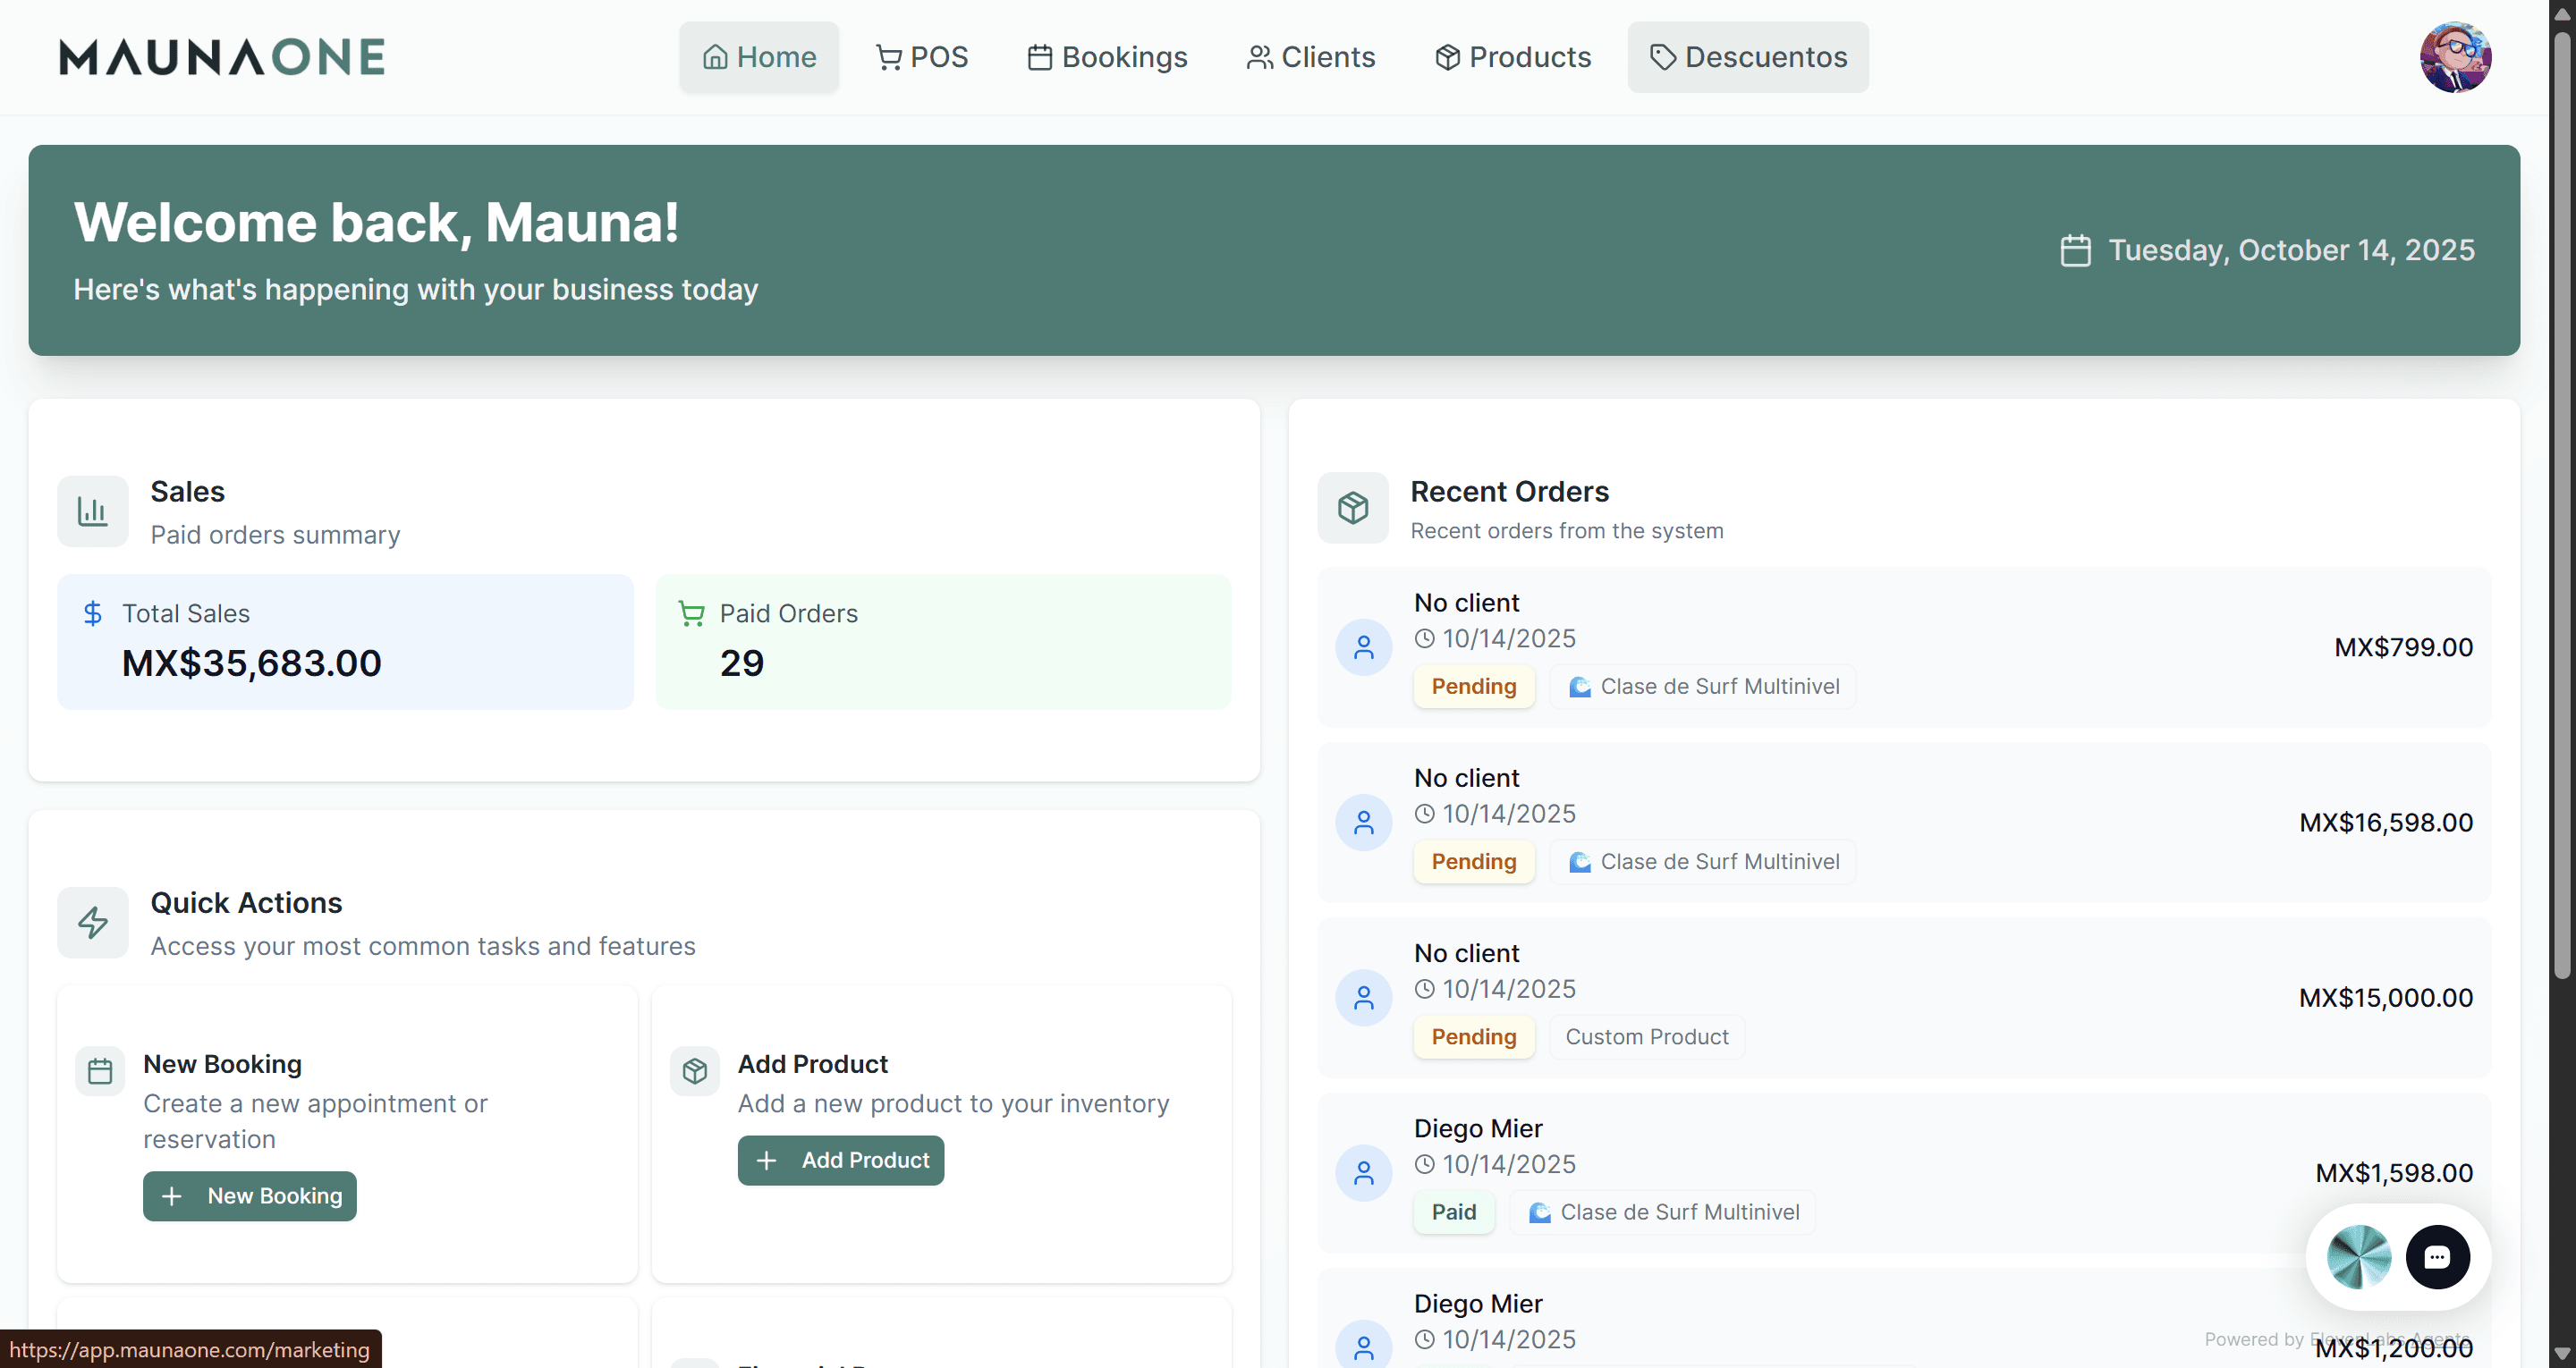
Task: Click Pending badge on MX$16,598.00 order
Action: point(1474,861)
